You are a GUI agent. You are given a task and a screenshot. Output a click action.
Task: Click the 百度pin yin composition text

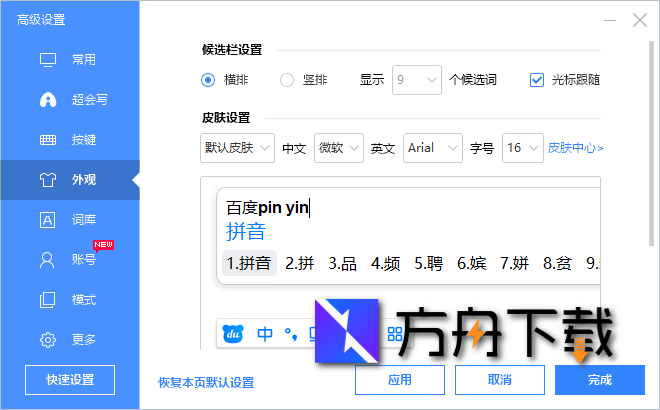pos(268,208)
